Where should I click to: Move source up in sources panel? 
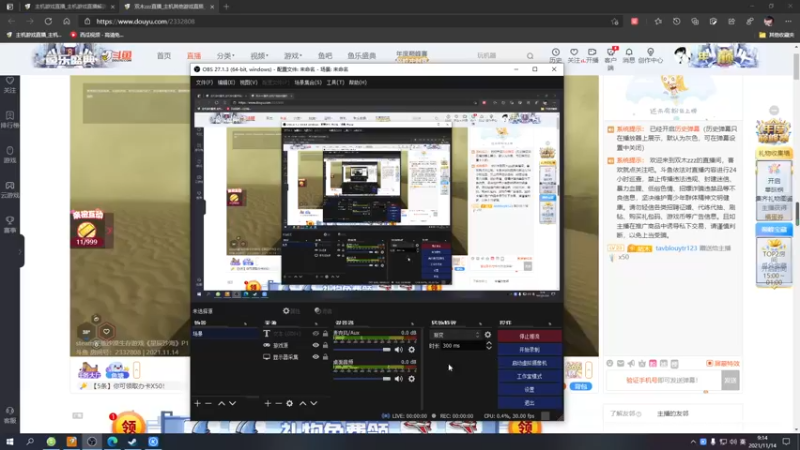click(x=303, y=404)
